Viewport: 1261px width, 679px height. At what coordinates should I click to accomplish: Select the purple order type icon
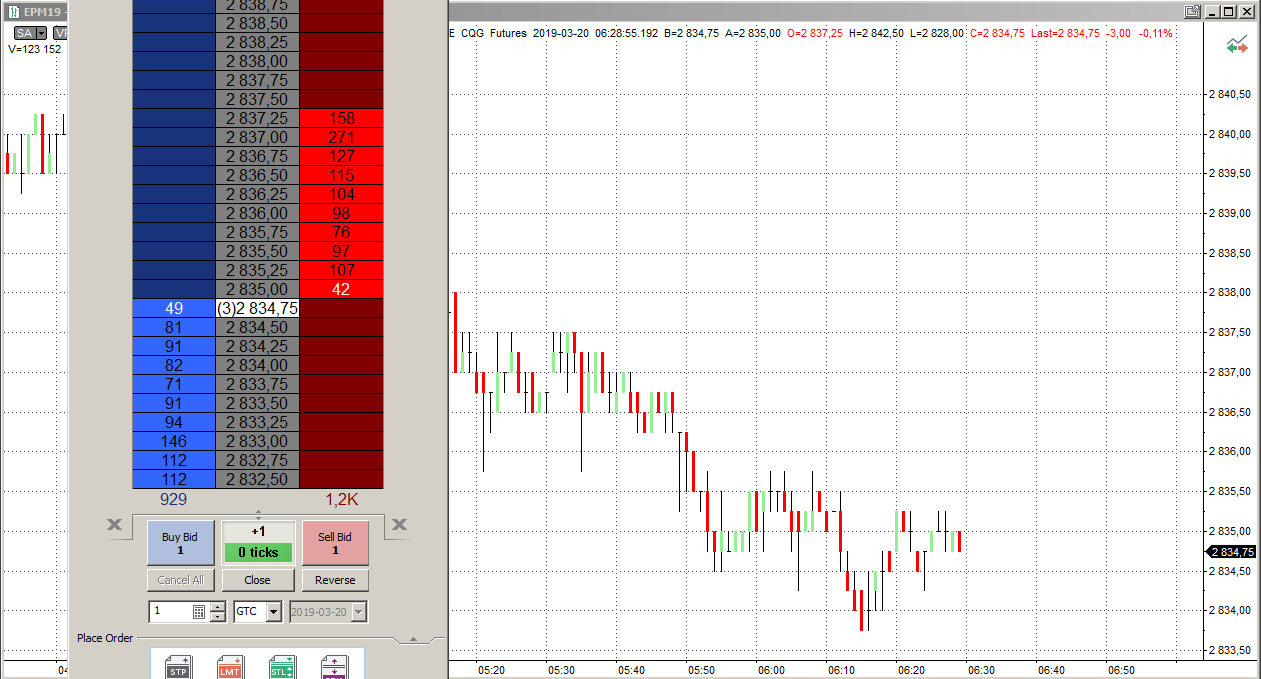click(334, 668)
